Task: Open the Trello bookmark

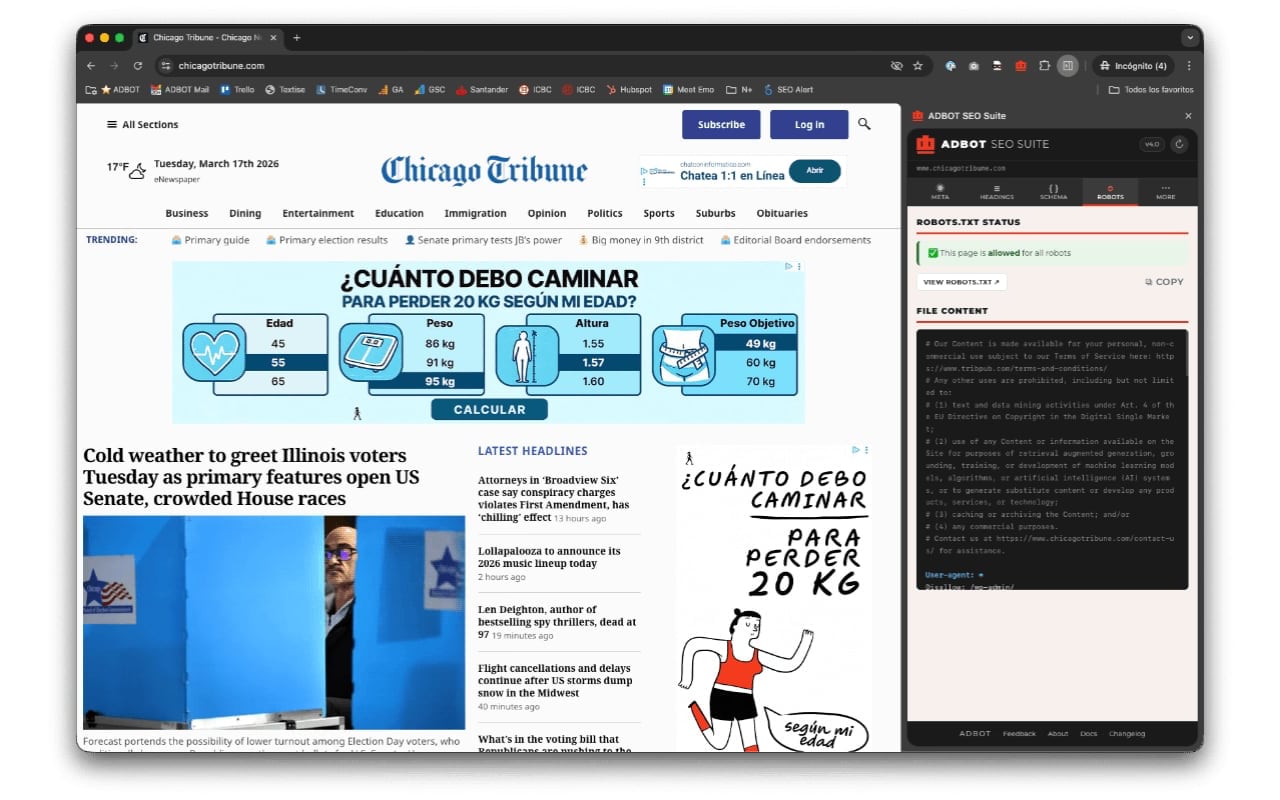Action: [x=238, y=90]
